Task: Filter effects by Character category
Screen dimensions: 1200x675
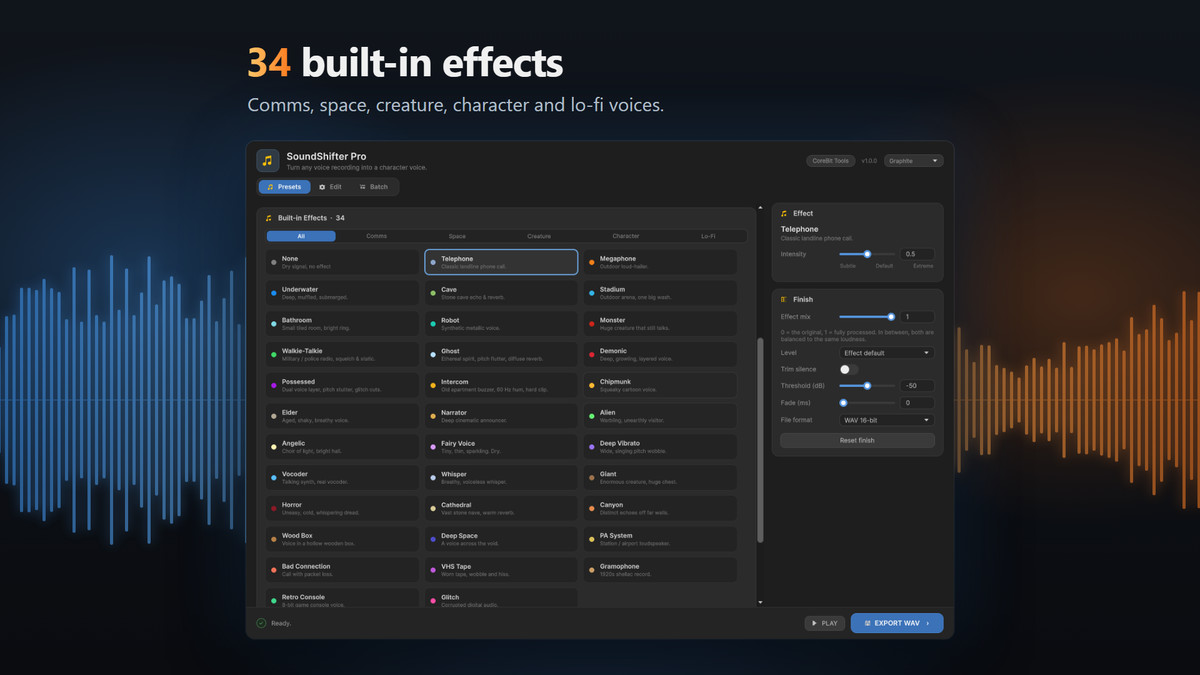Action: tap(626, 236)
